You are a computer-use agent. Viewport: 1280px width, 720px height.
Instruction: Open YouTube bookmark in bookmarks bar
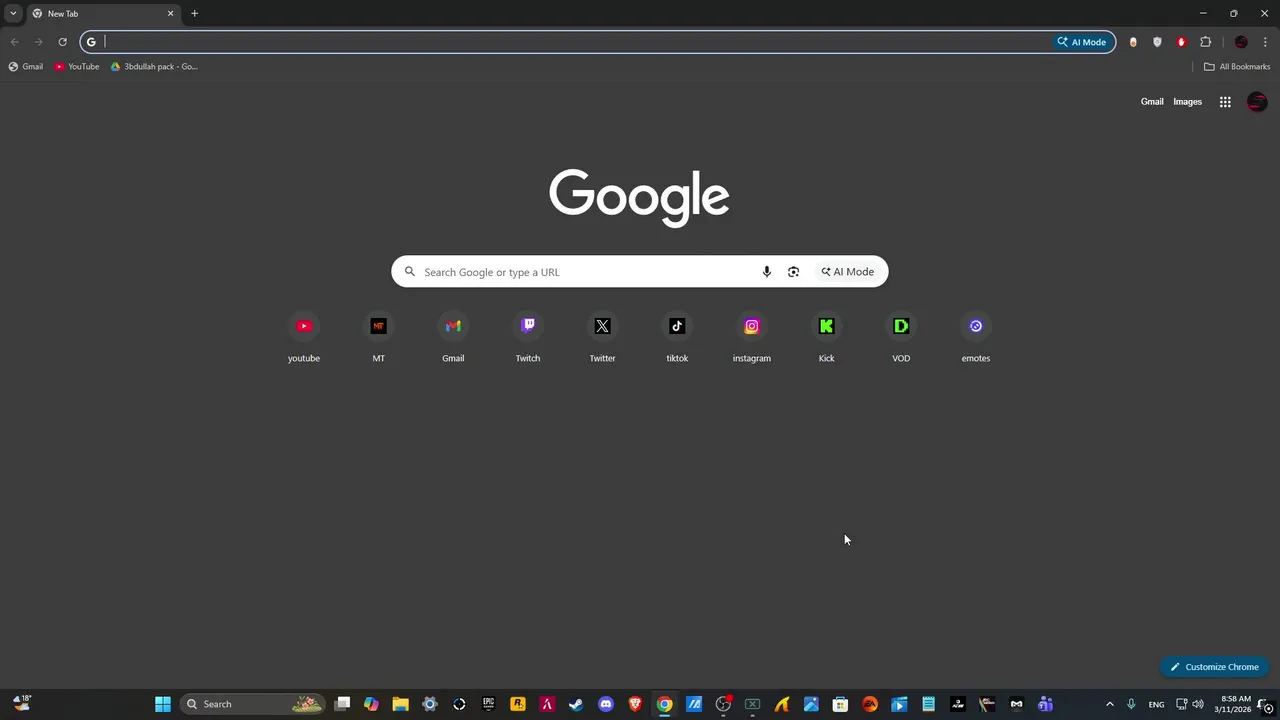[x=77, y=67]
